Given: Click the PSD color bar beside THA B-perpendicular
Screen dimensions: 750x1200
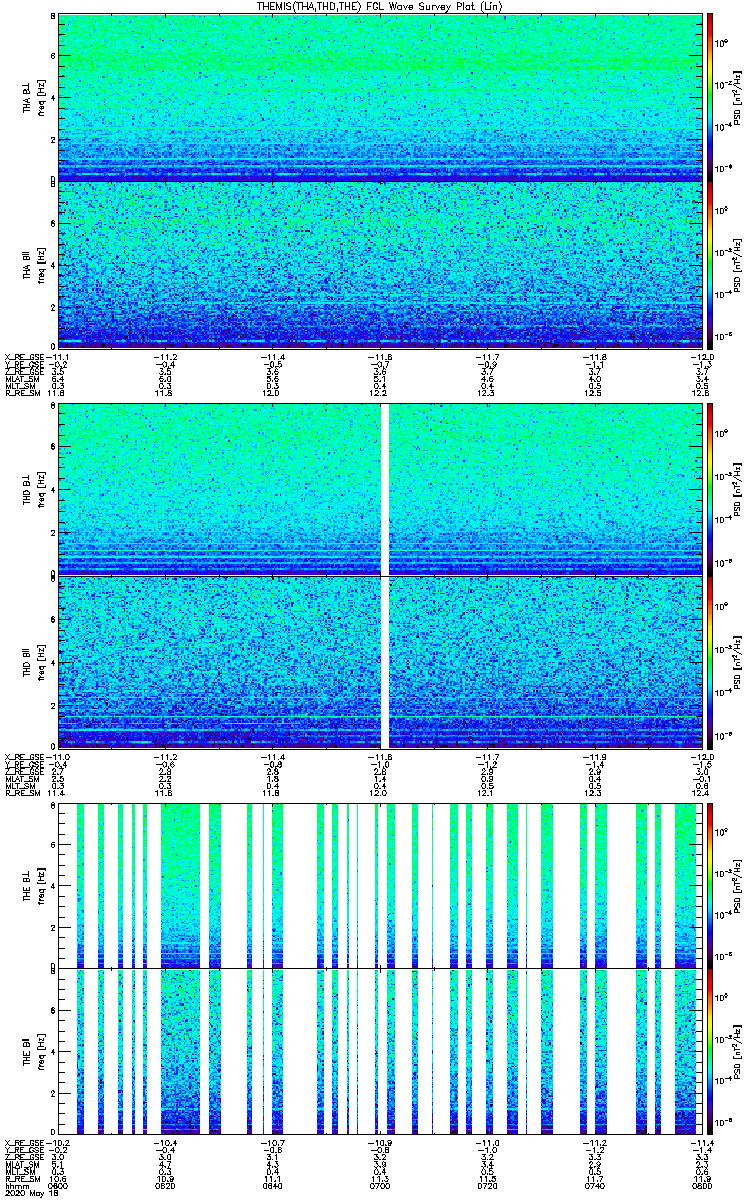Looking at the screenshot, I should click(x=710, y=97).
